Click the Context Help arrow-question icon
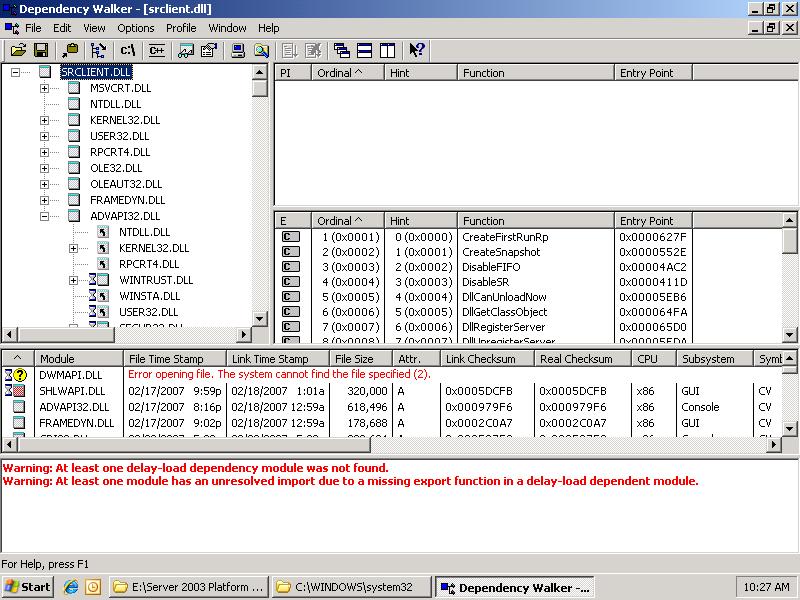Image resolution: width=800 pixels, height=600 pixels. tap(416, 50)
